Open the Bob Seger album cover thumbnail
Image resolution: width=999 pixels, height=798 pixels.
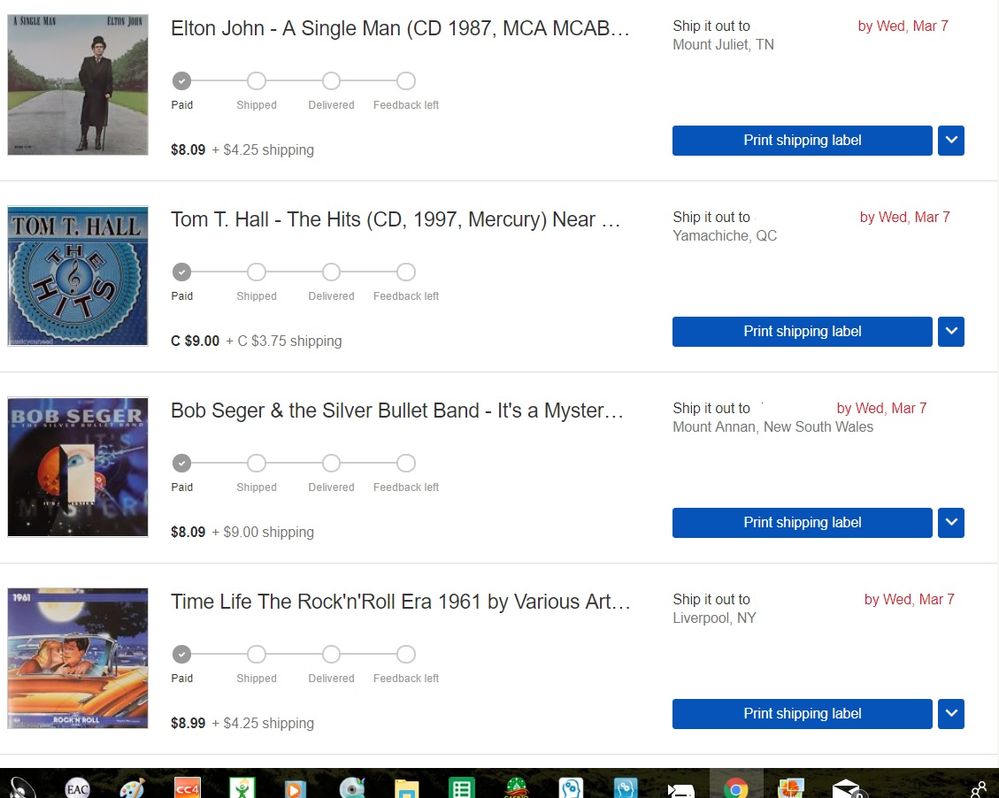coord(78,467)
